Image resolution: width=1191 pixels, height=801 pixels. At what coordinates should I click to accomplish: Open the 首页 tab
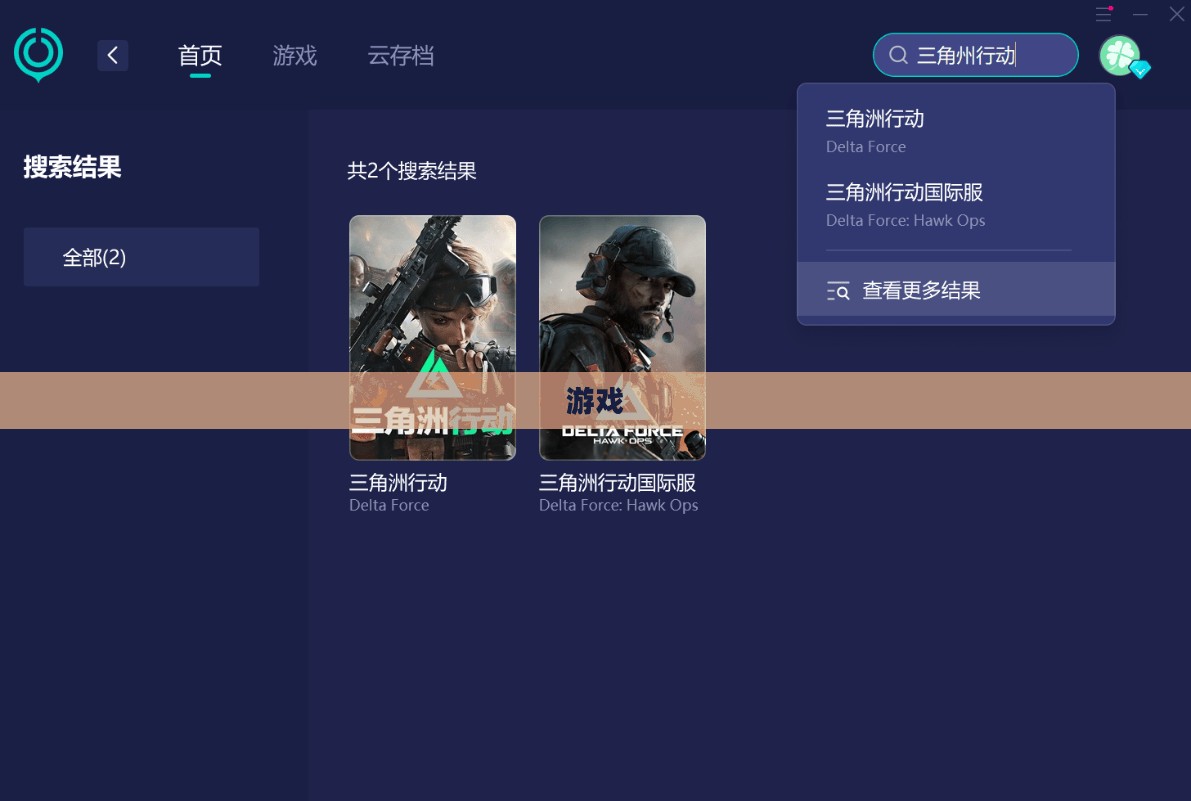click(200, 55)
